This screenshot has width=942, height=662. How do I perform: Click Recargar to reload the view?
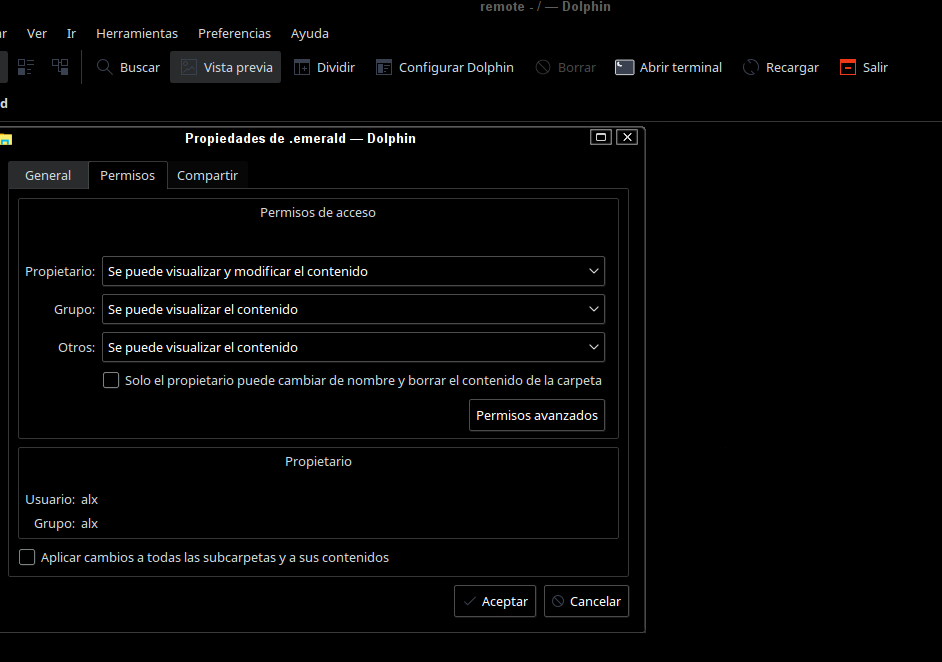(x=780, y=67)
